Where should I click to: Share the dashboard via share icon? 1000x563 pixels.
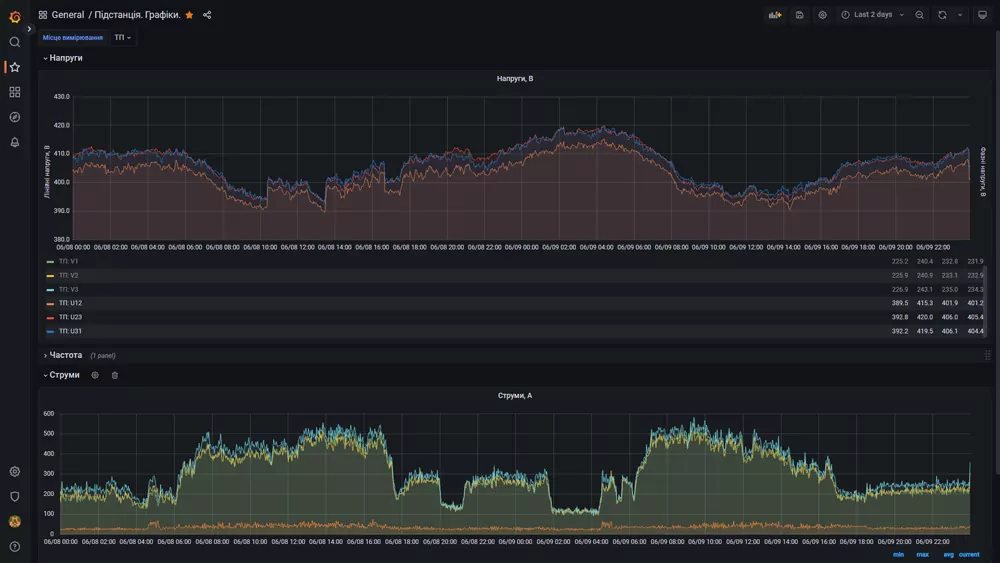coord(207,15)
